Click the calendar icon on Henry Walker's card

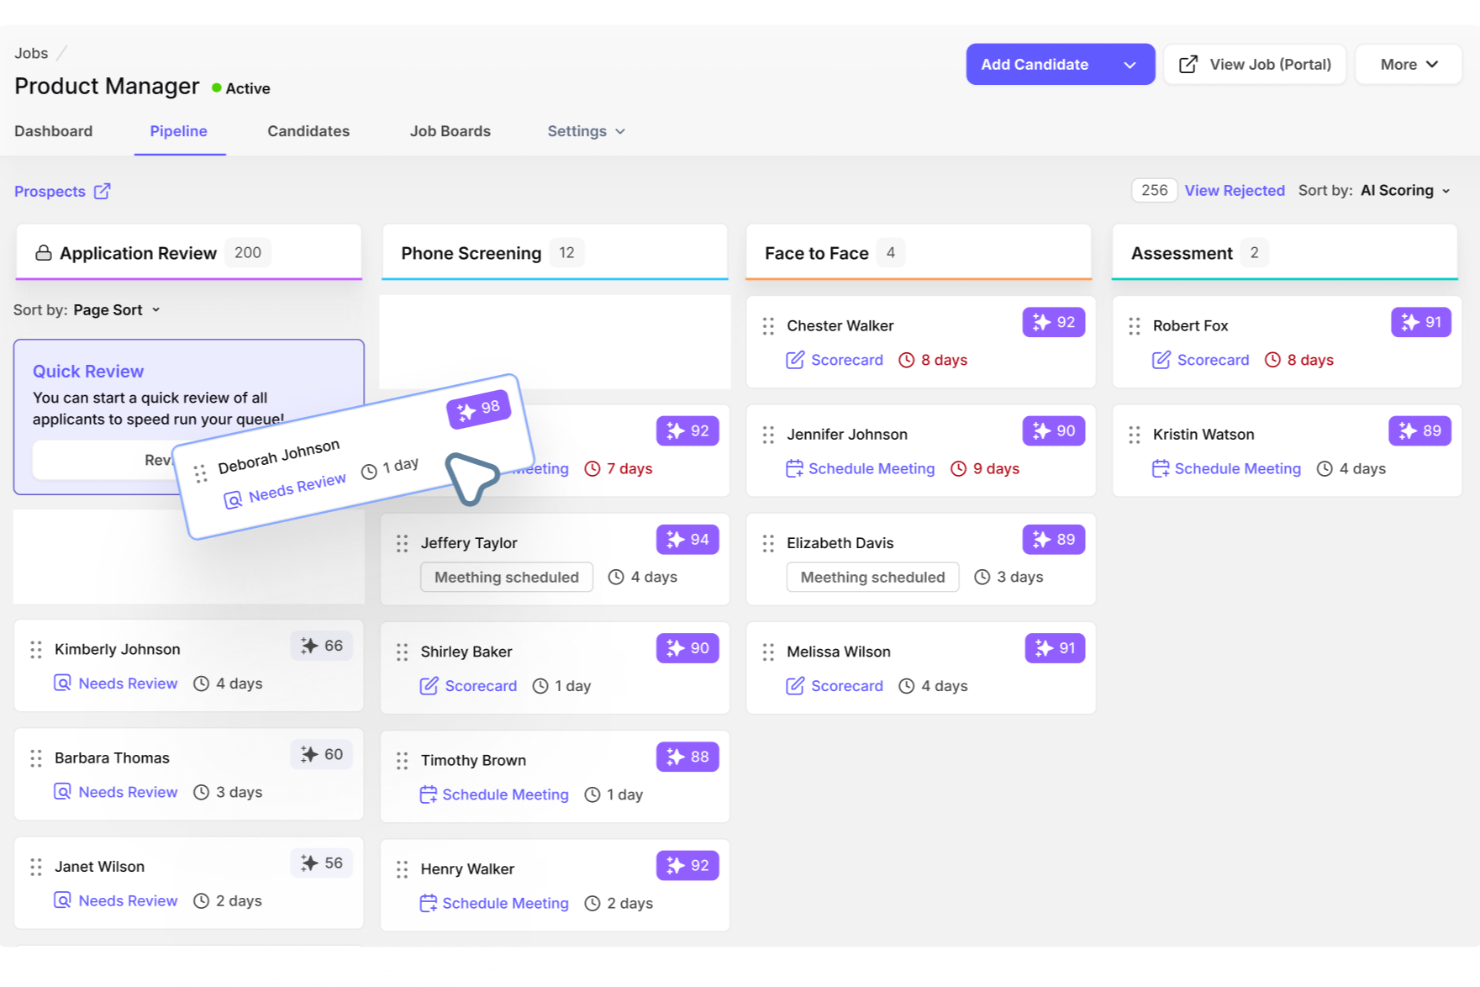(428, 903)
